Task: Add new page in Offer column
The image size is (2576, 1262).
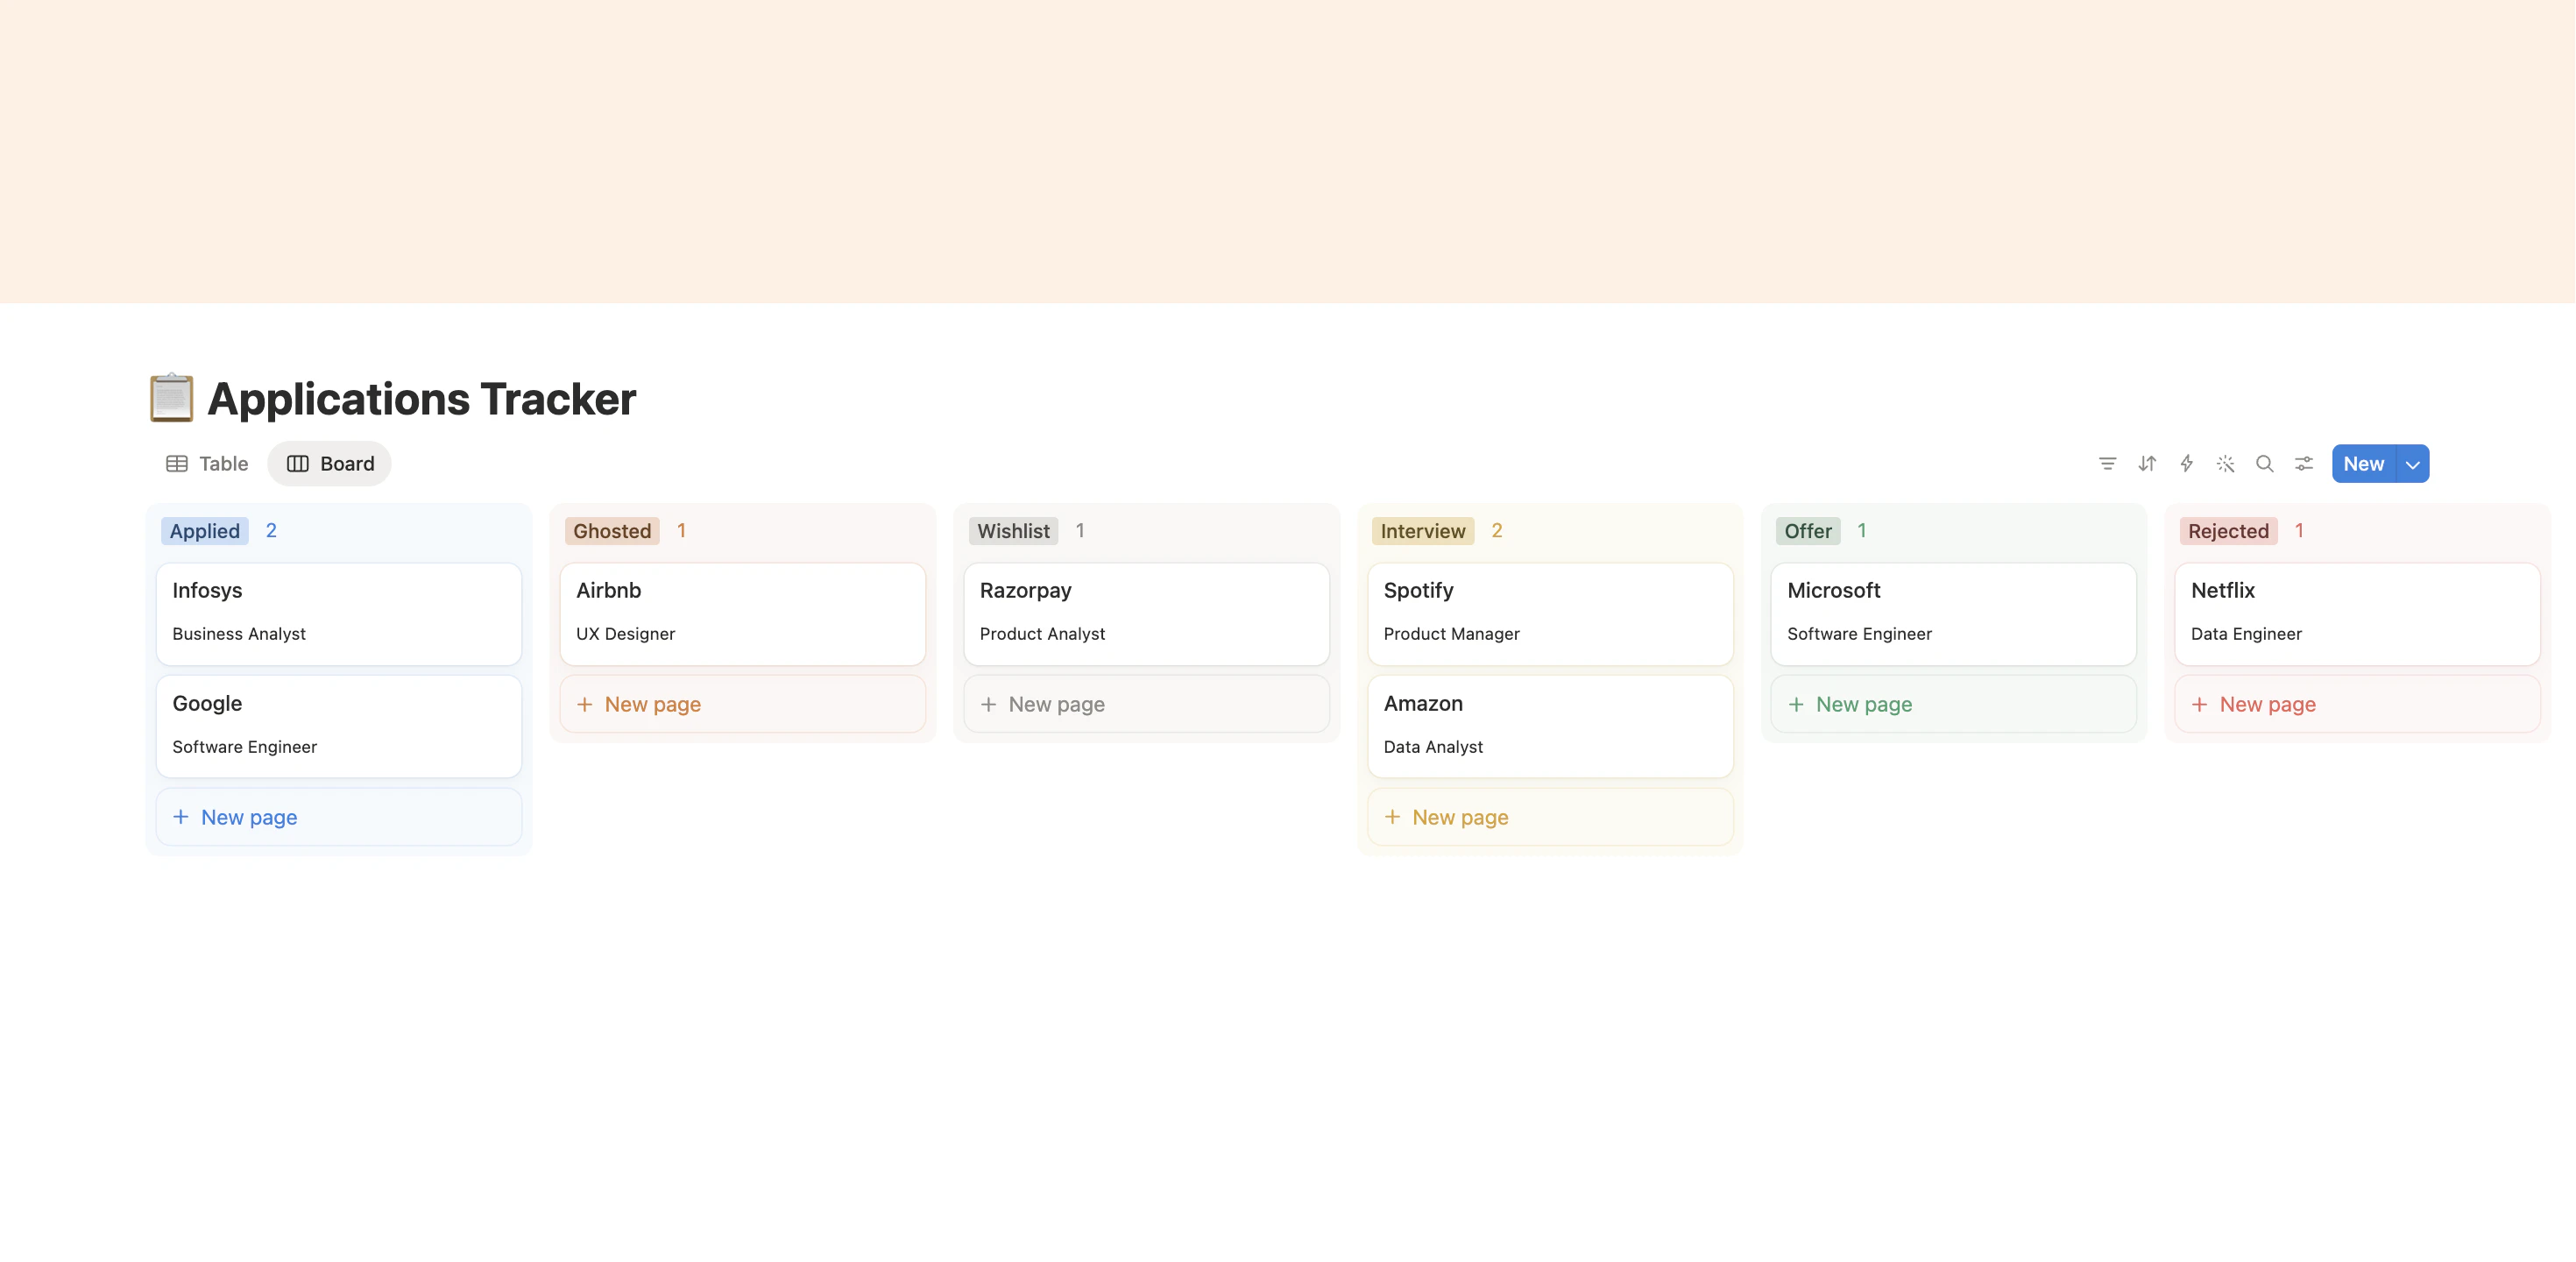Action: point(1954,704)
